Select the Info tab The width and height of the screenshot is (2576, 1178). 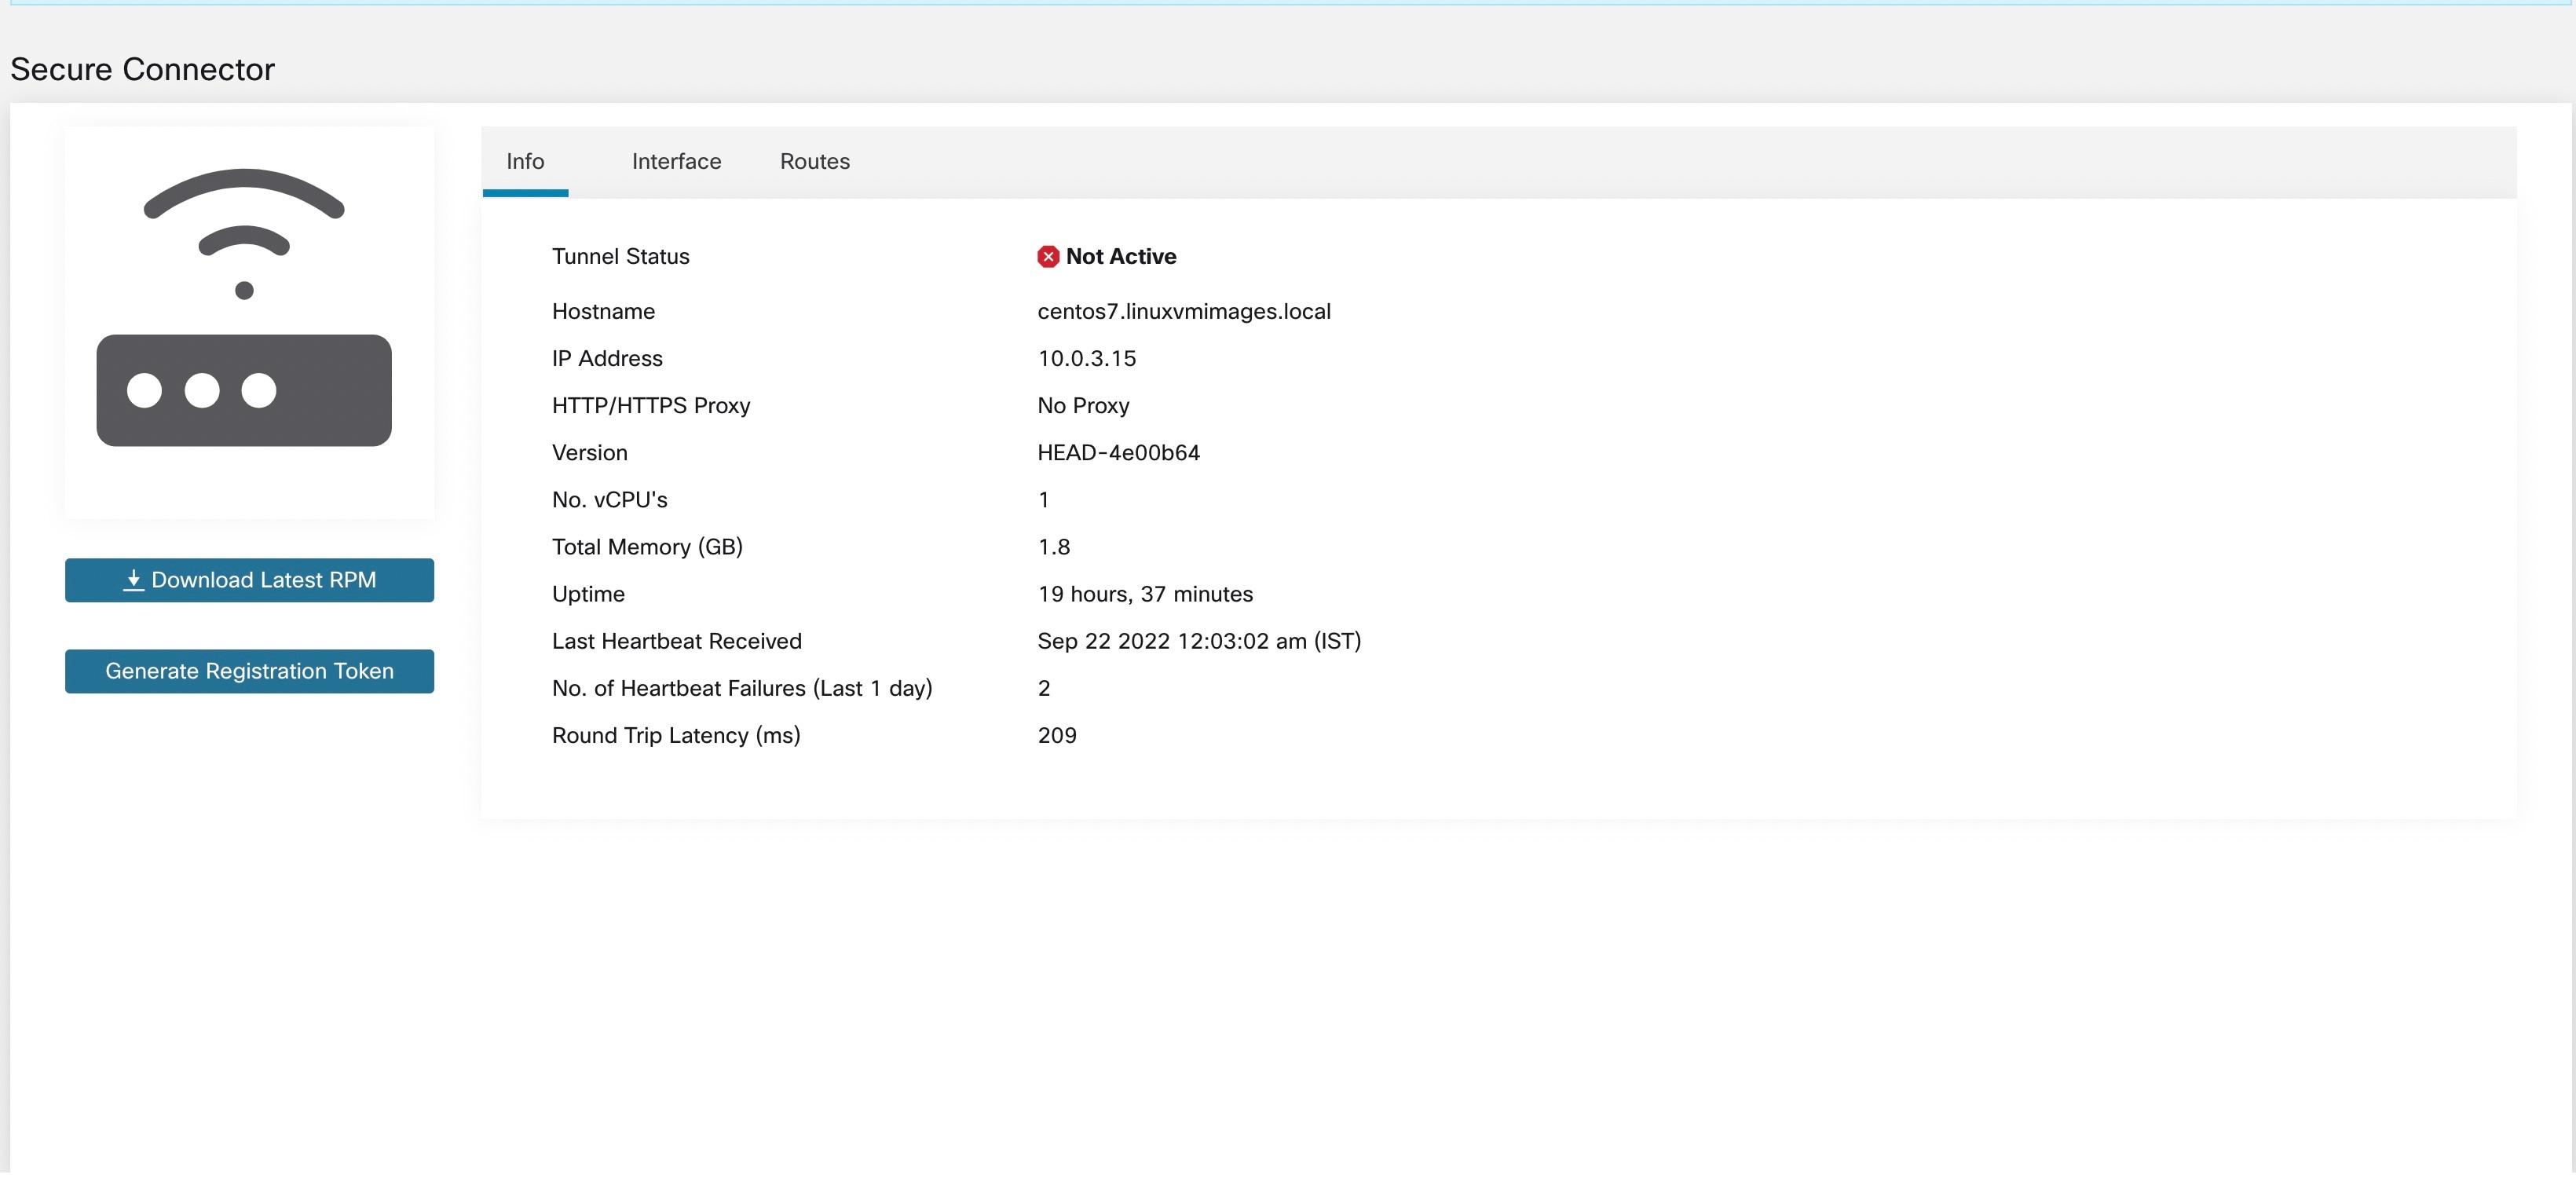click(x=525, y=161)
